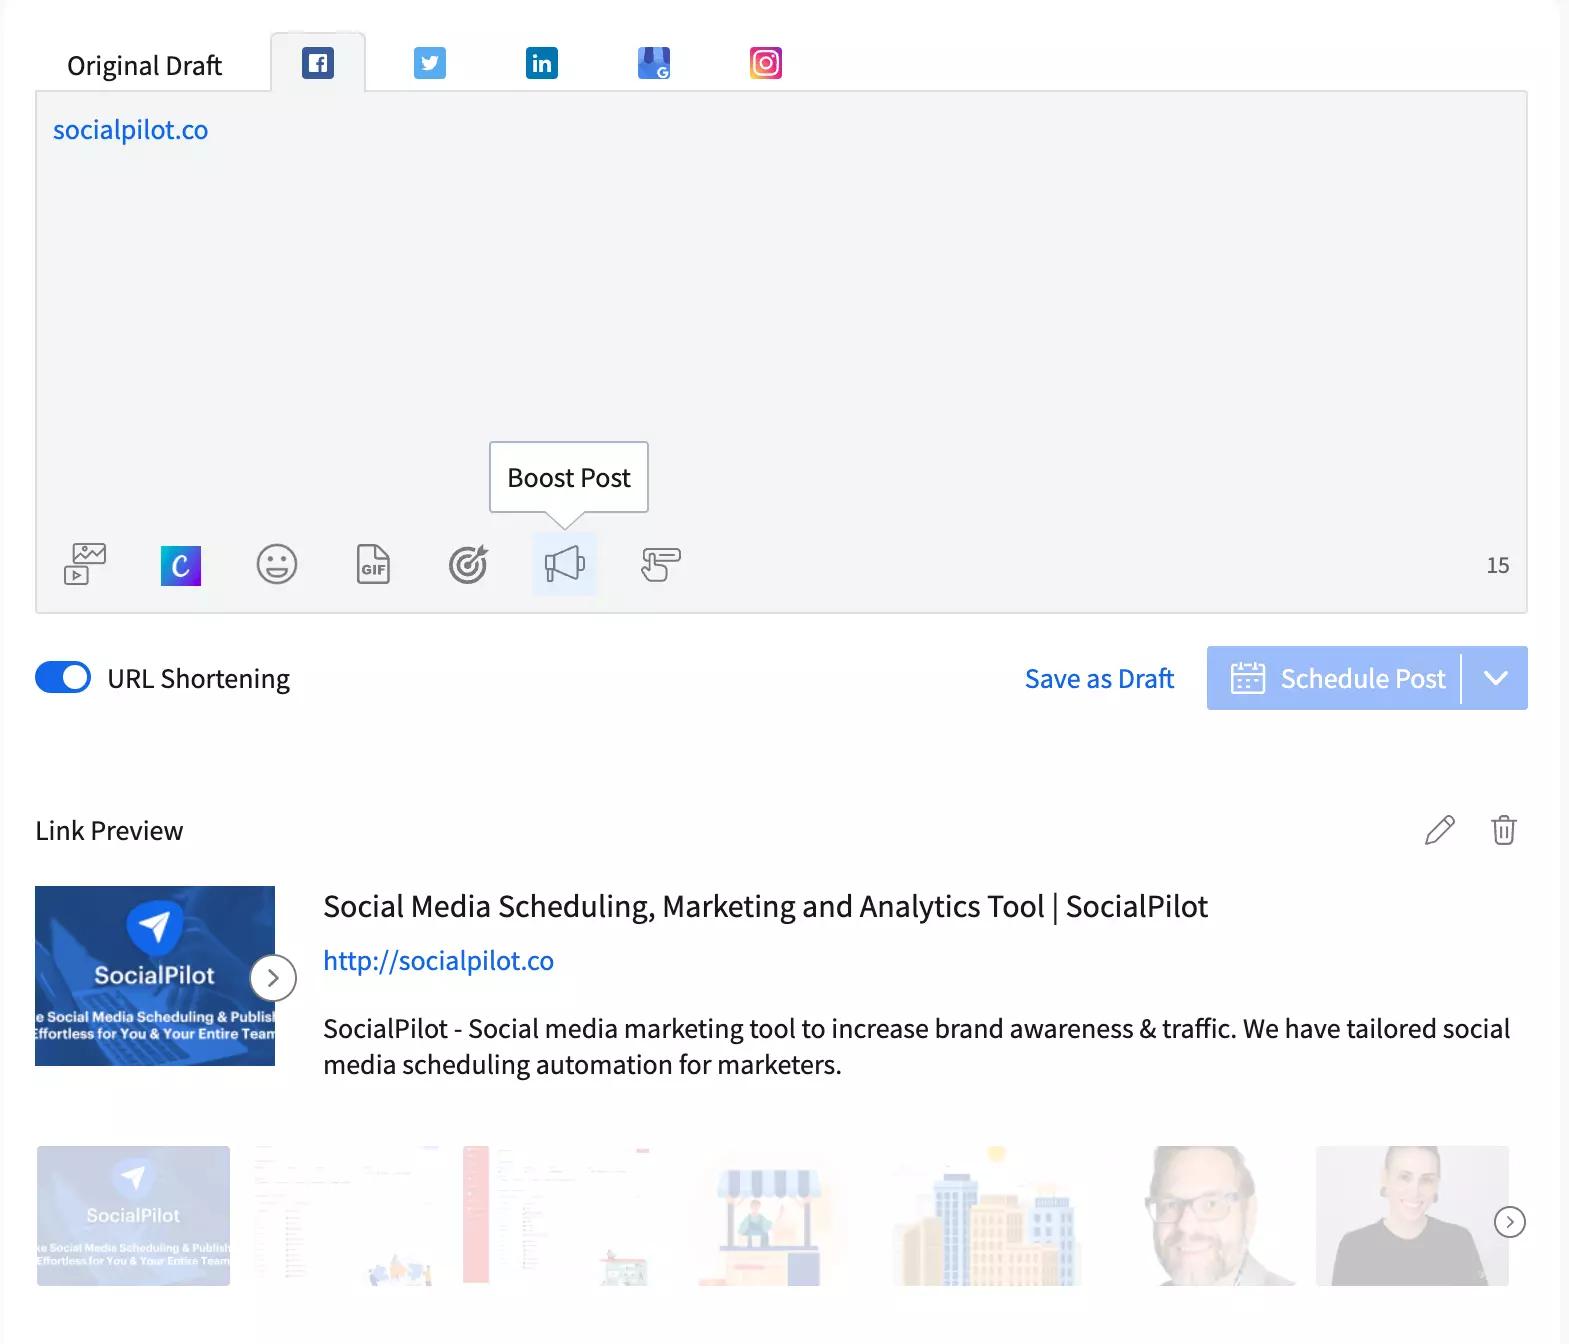Click the Boost Post megaphone icon

564,564
